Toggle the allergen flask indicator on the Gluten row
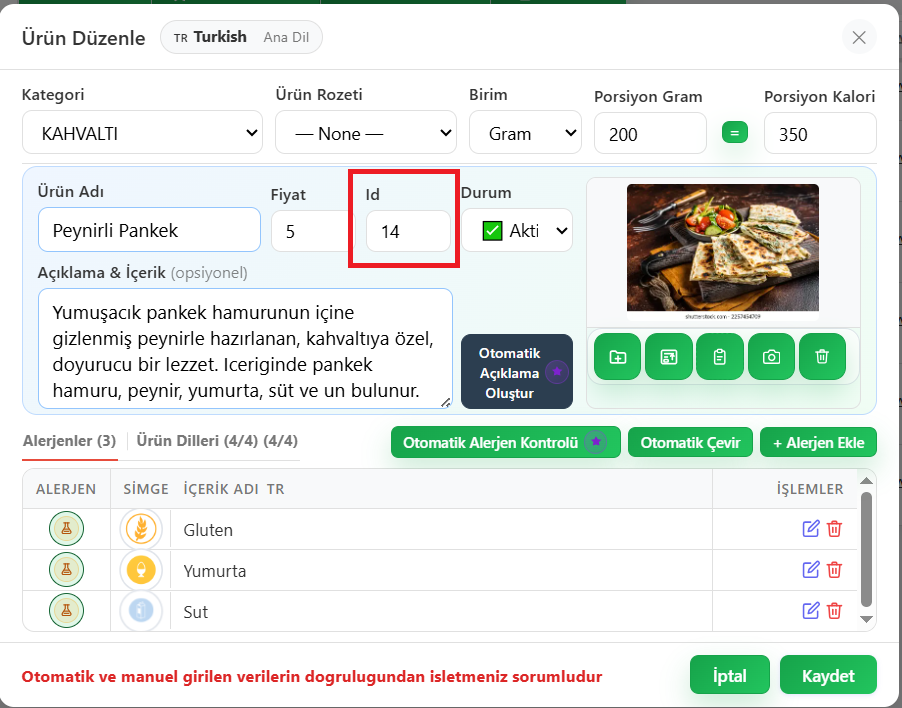The width and height of the screenshot is (902, 708). tap(66, 529)
